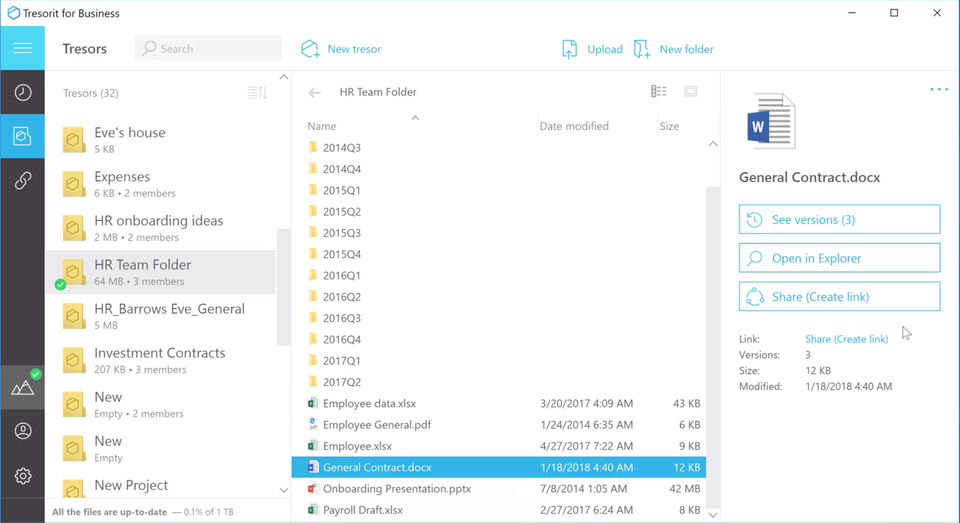Go back using the left arrow
The width and height of the screenshot is (960, 523).
[x=314, y=92]
